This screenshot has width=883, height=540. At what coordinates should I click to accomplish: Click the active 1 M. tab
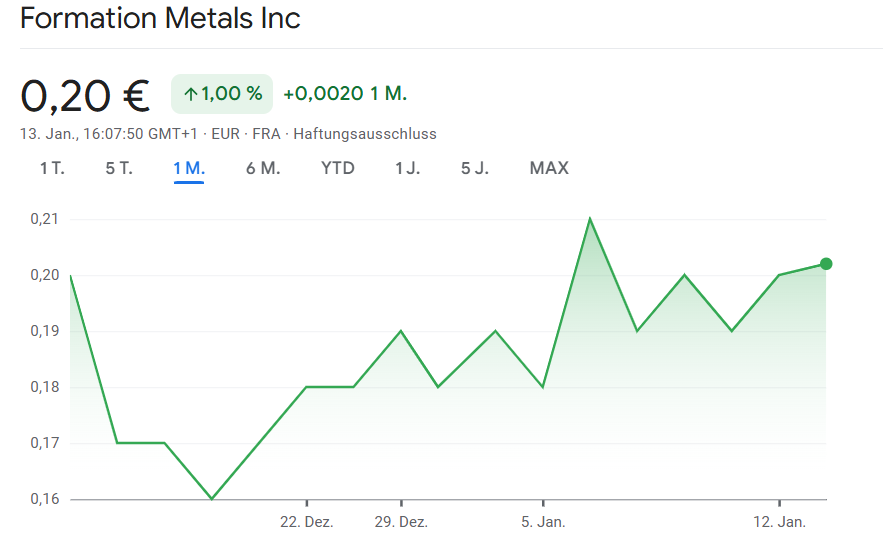(189, 168)
